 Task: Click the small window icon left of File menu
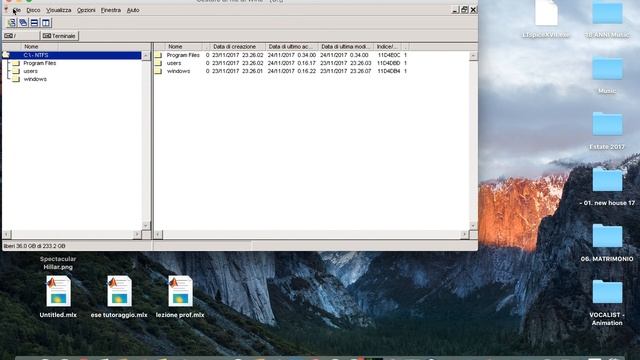tap(6, 10)
